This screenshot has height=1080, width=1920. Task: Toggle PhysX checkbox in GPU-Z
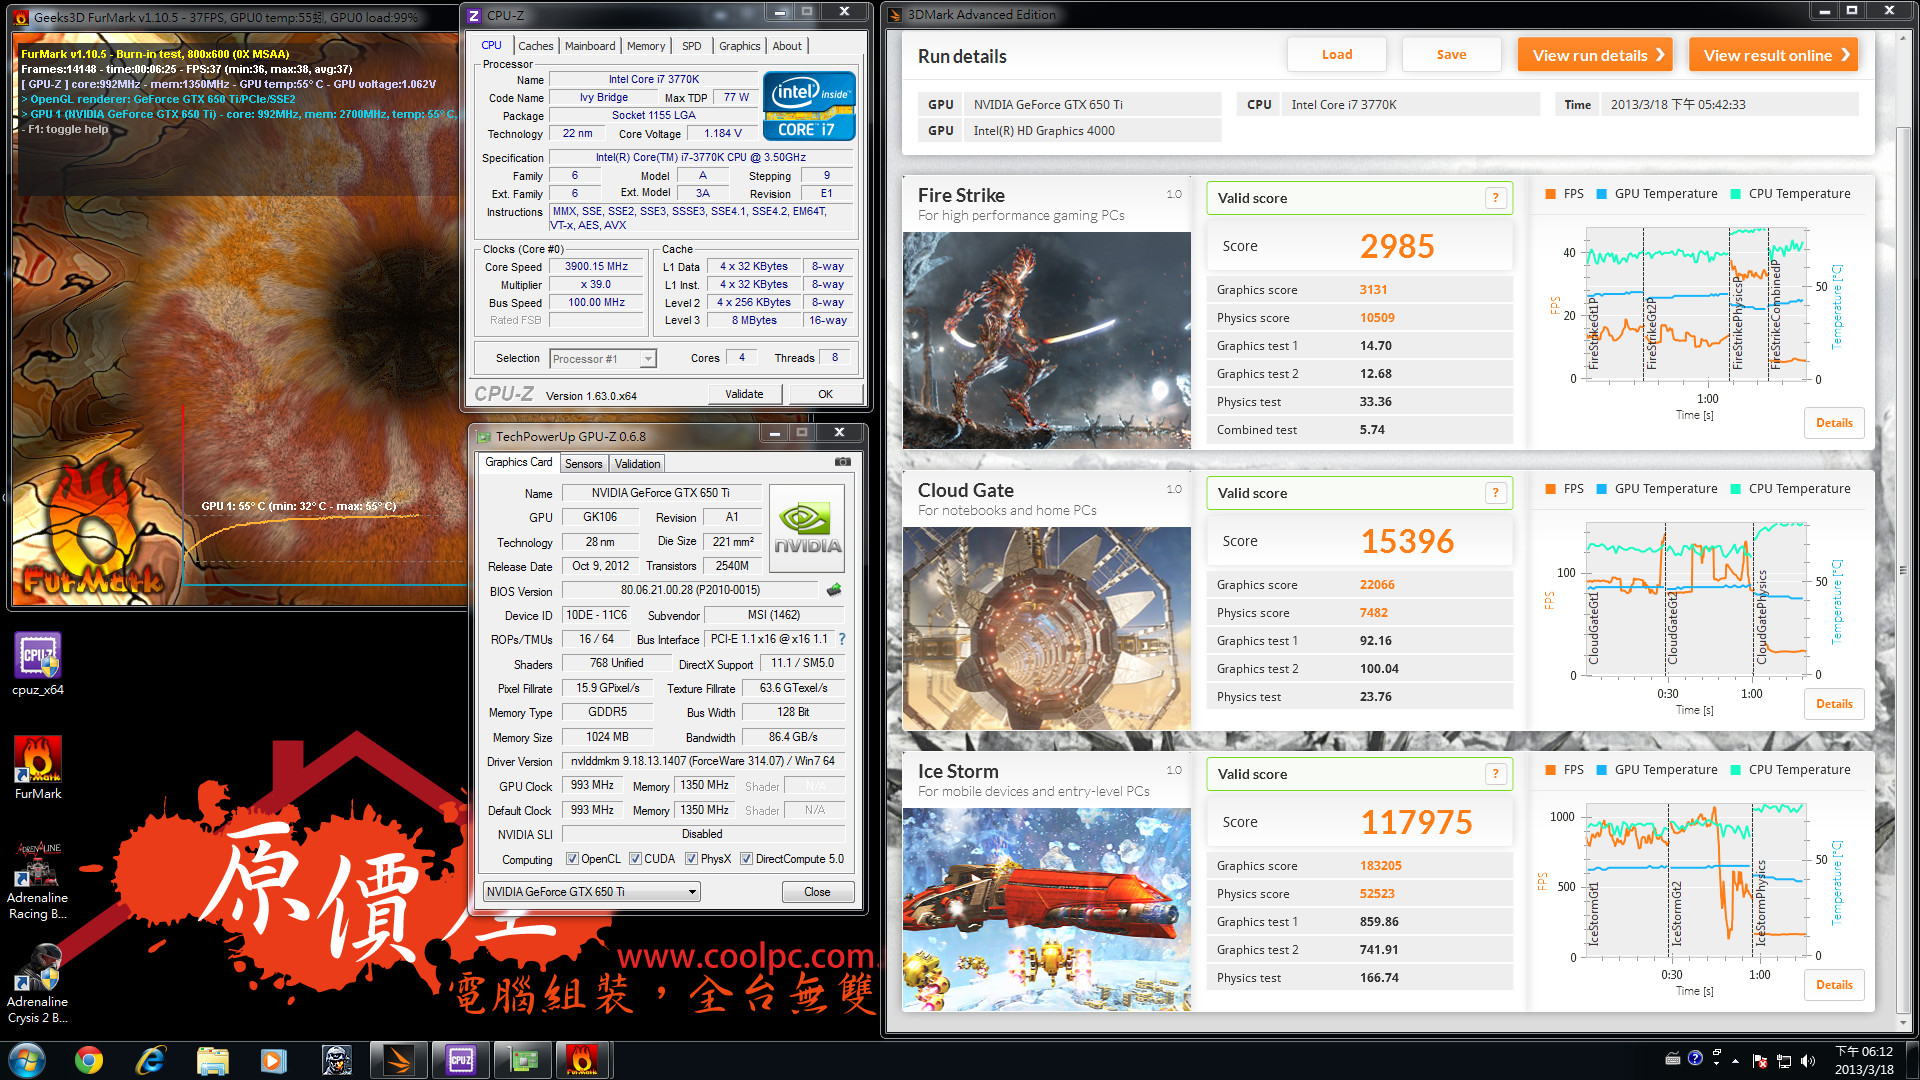point(691,859)
